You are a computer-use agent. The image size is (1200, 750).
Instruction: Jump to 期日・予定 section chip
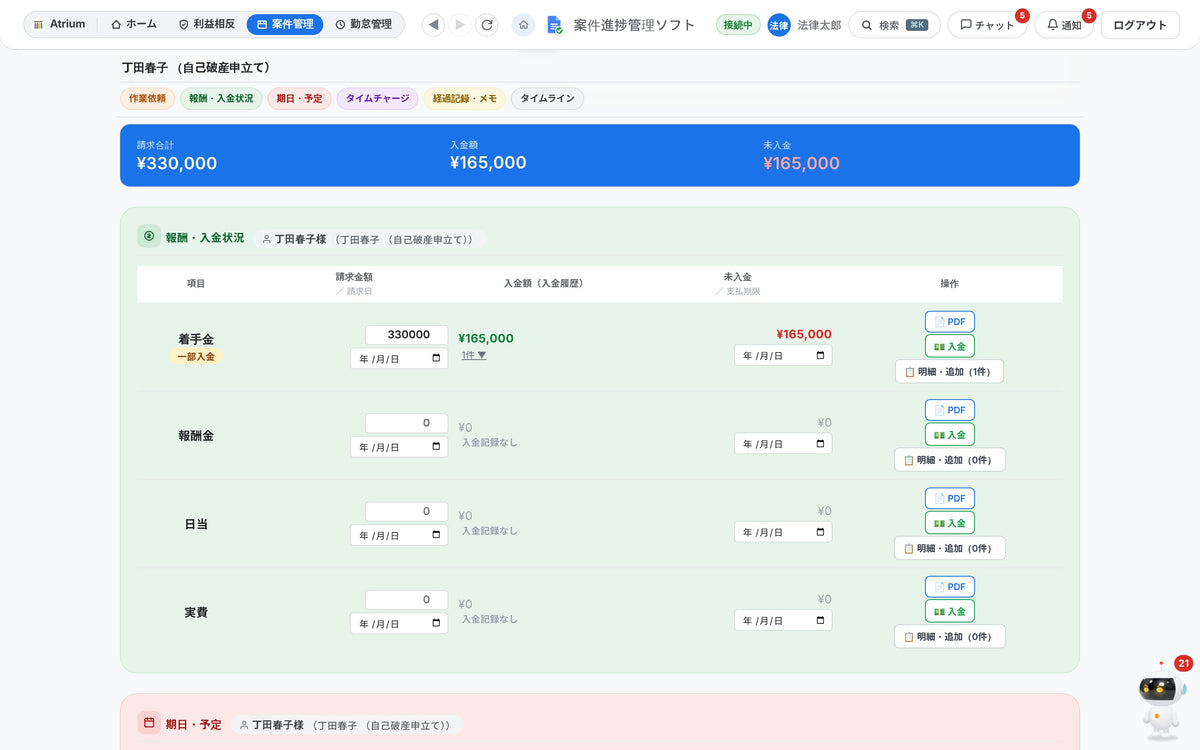click(299, 99)
